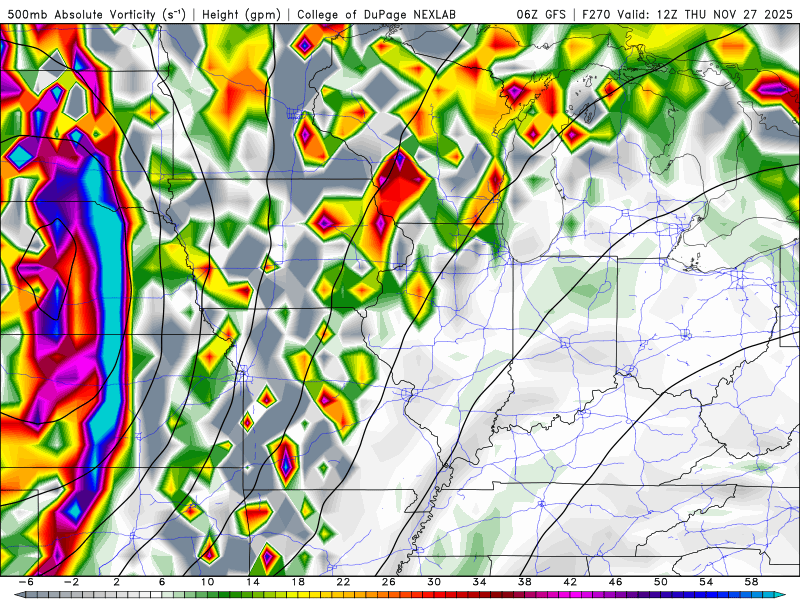This screenshot has height=600, width=800.
Task: Click the 'F270' forecast hour text
Action: coord(596,14)
